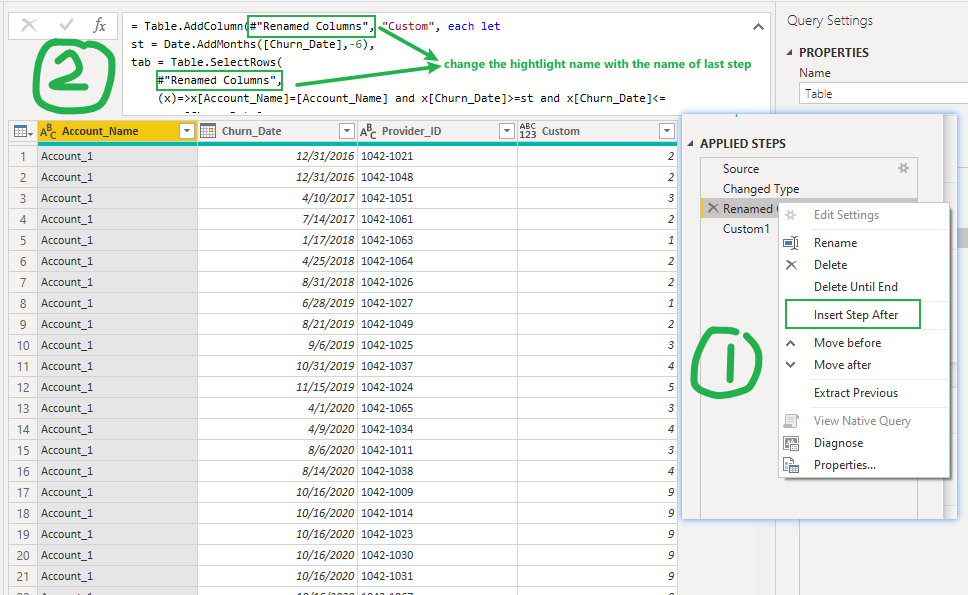Screen dimensions: 968x595
Task: Click View Native Query menu entry
Action: pos(864,421)
